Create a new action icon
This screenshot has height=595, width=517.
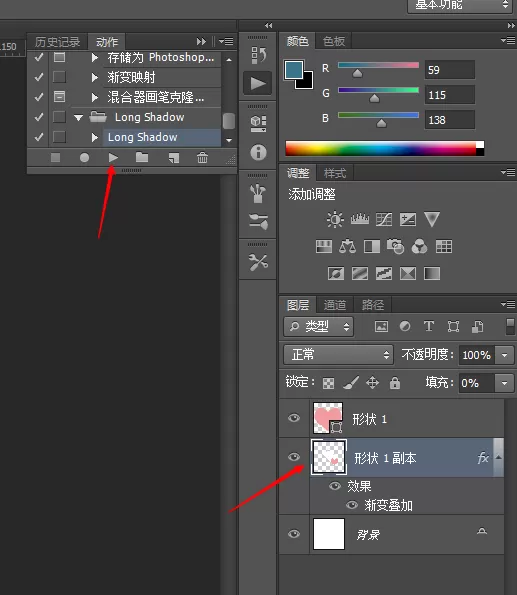[x=174, y=158]
